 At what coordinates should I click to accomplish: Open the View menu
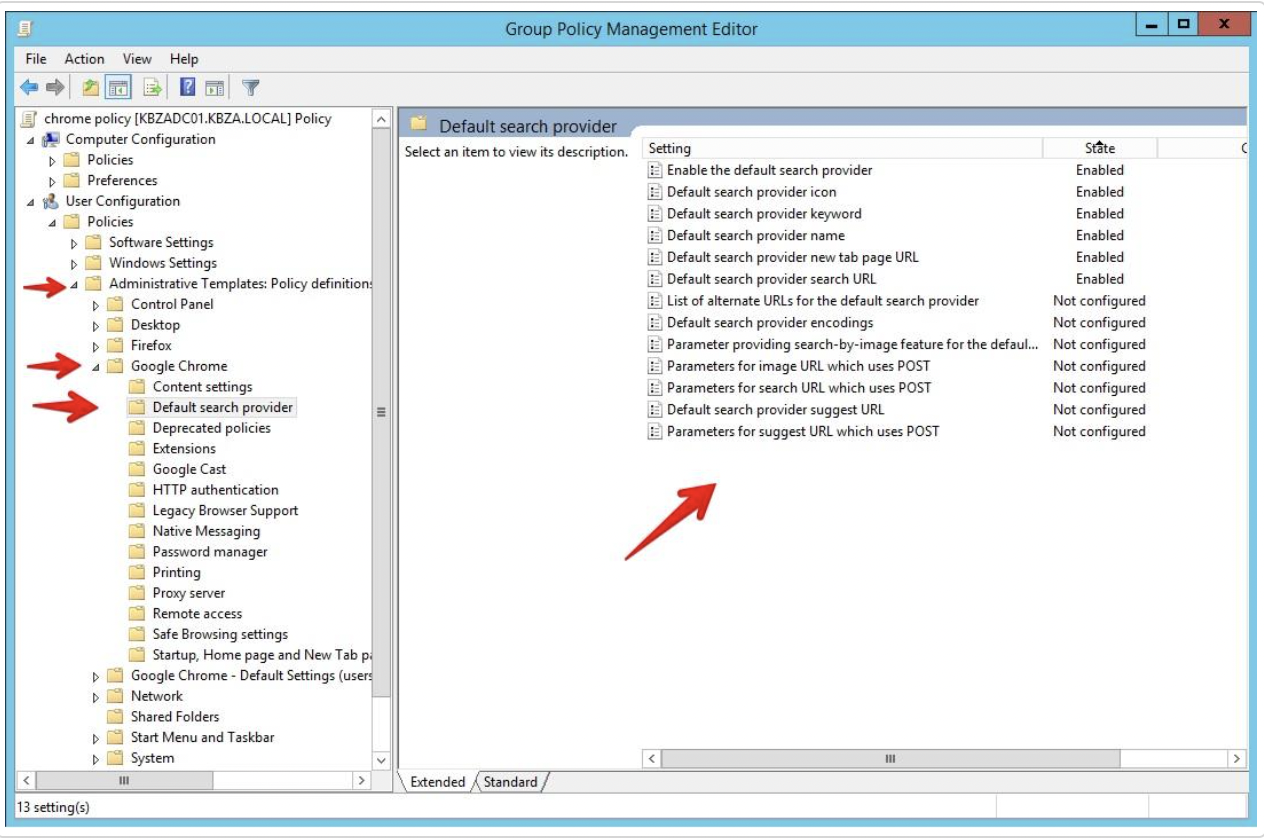tap(137, 59)
